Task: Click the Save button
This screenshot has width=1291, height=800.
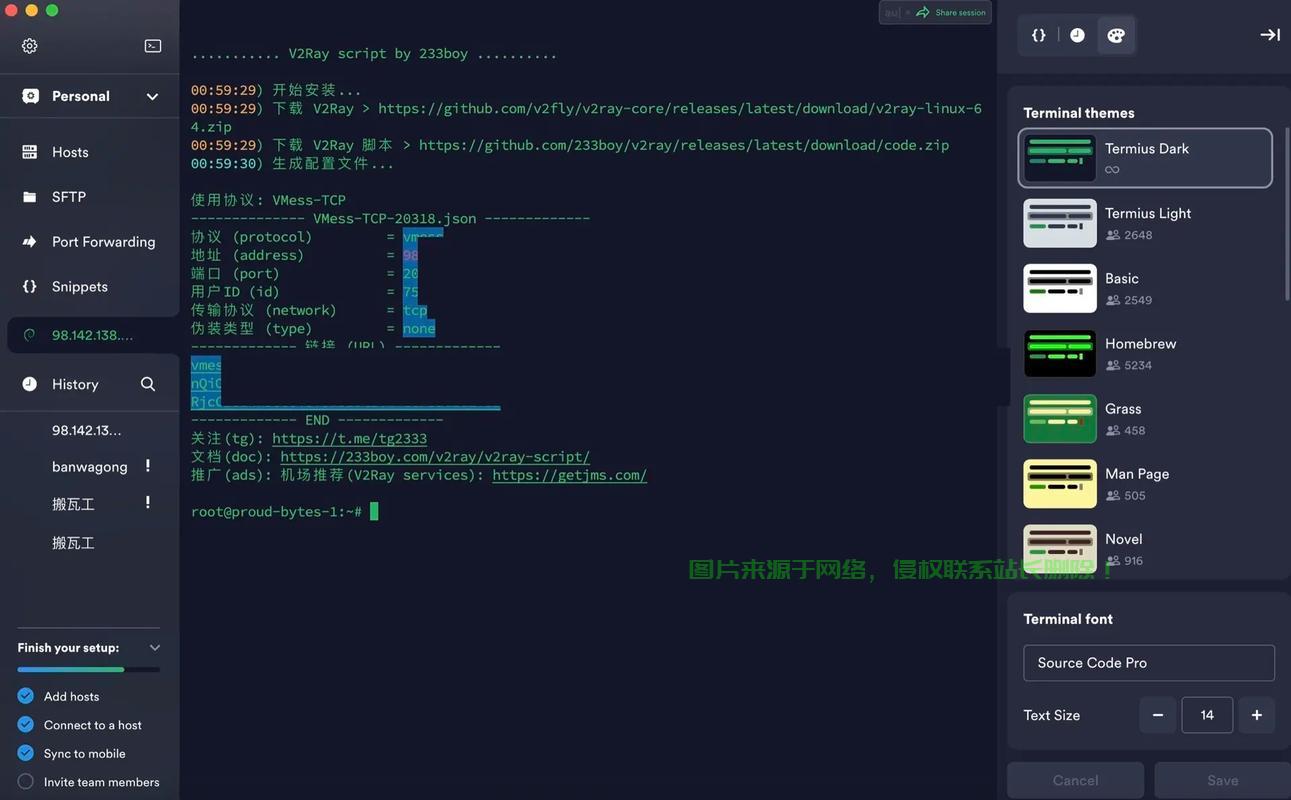Action: tap(1222, 780)
